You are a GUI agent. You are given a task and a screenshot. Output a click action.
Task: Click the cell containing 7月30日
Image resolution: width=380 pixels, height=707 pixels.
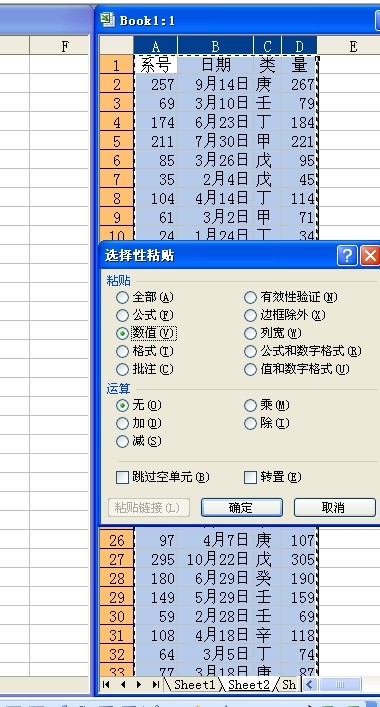215,141
